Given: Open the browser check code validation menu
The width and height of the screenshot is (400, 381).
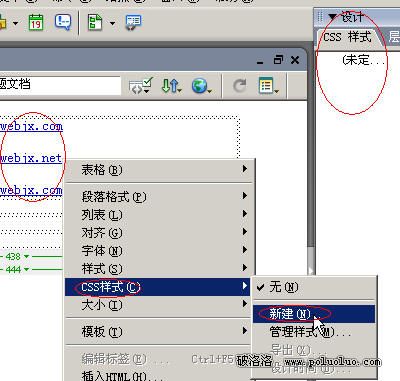Looking at the screenshot, I should click(141, 86).
